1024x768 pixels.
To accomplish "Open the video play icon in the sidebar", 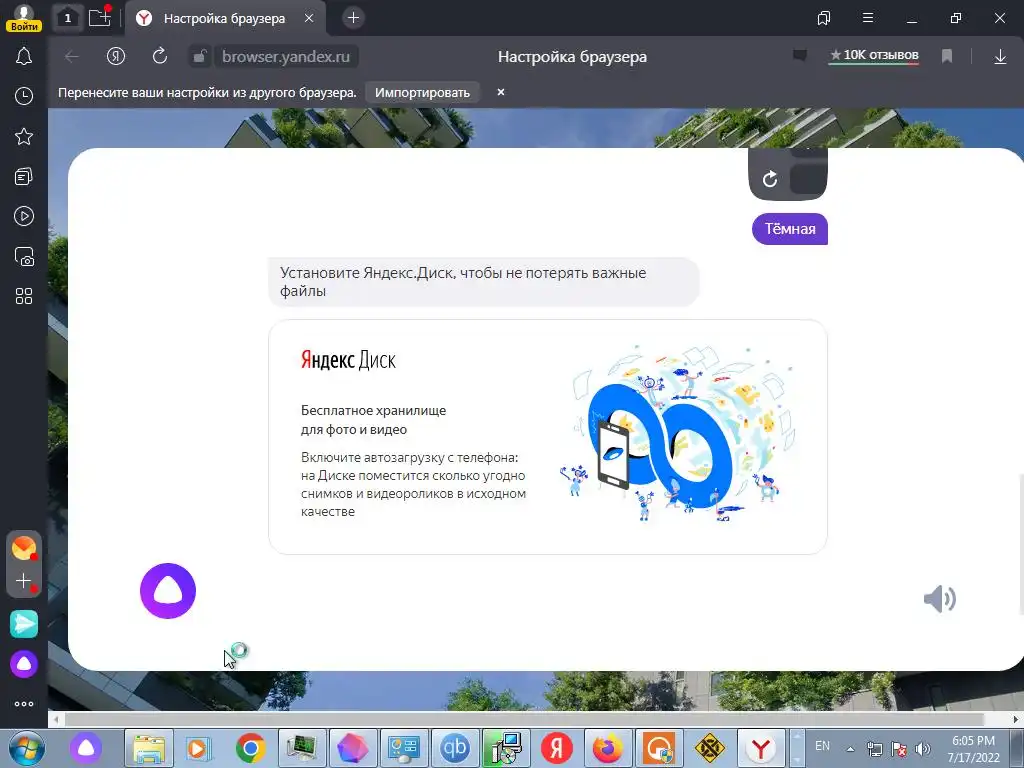I will click(x=24, y=216).
